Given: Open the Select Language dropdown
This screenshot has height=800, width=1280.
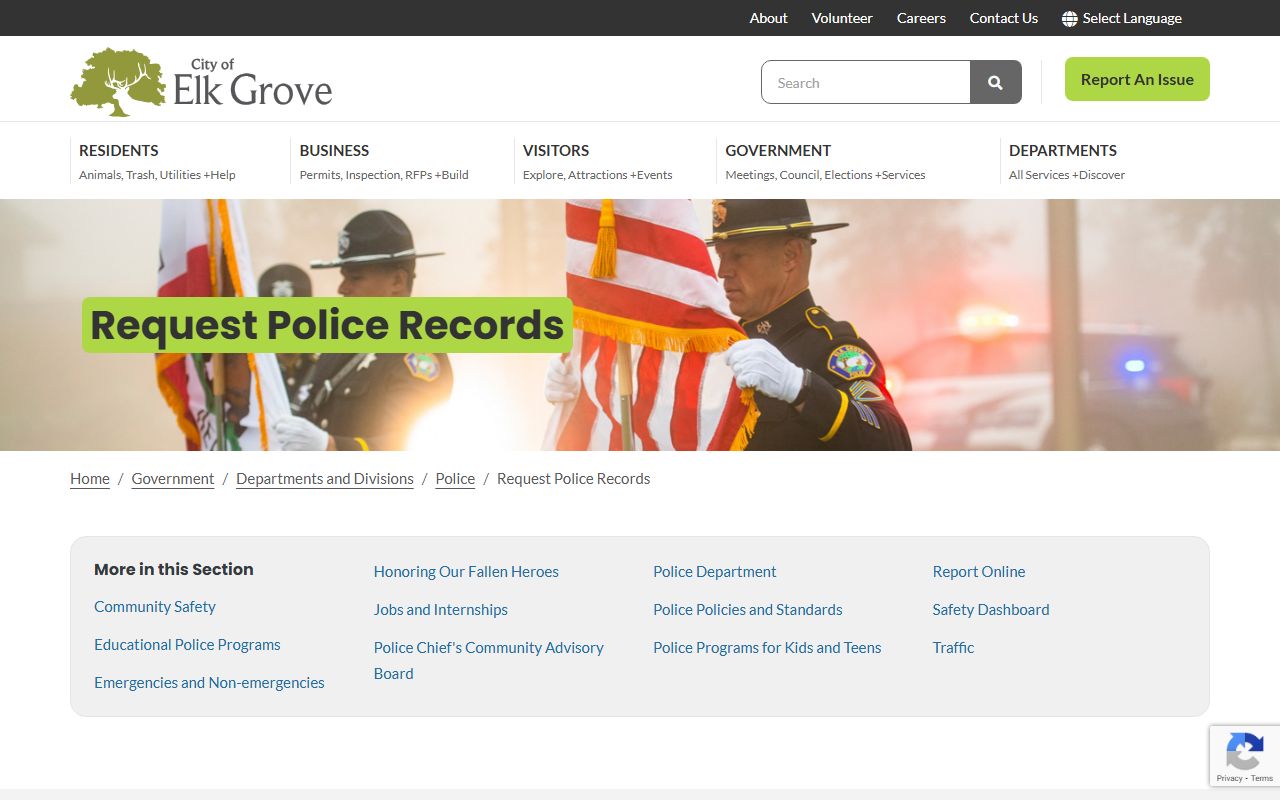Looking at the screenshot, I should [x=1122, y=18].
